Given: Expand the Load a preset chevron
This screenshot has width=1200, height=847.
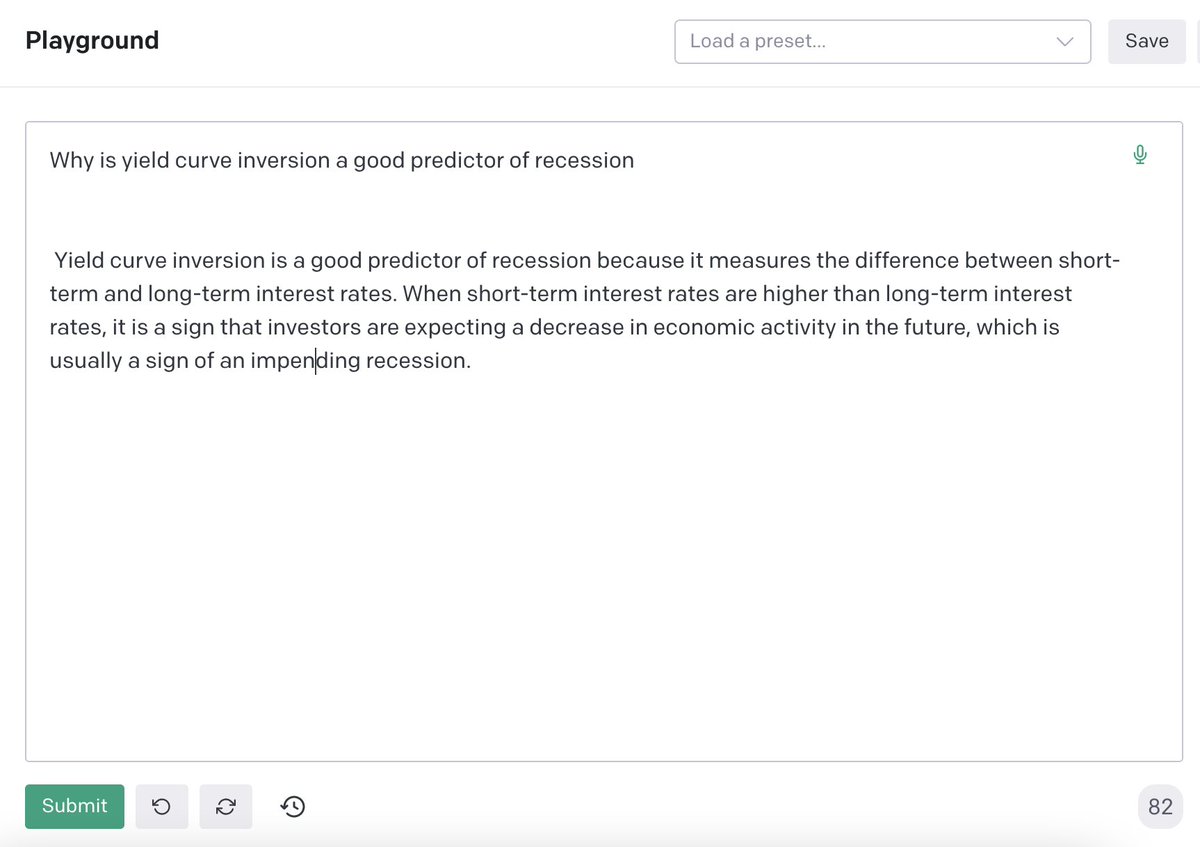Looking at the screenshot, I should point(1064,42).
